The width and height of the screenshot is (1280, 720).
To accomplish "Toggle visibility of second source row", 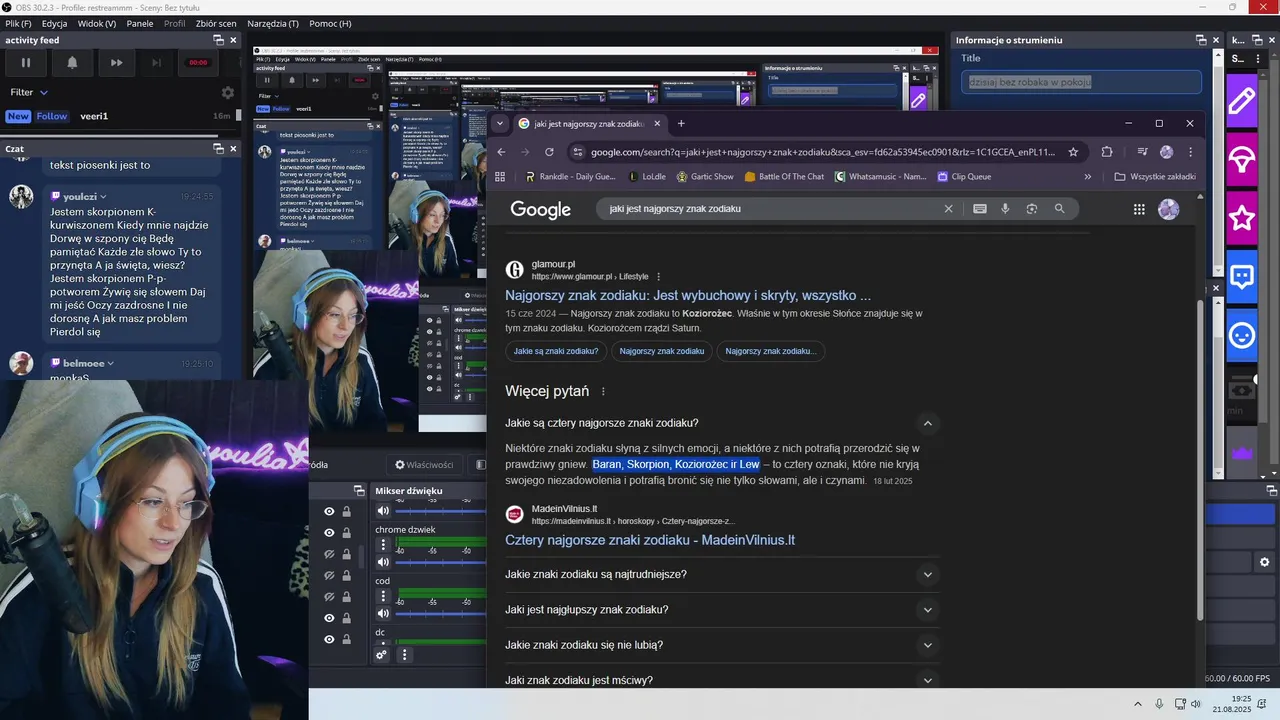I will (x=329, y=533).
